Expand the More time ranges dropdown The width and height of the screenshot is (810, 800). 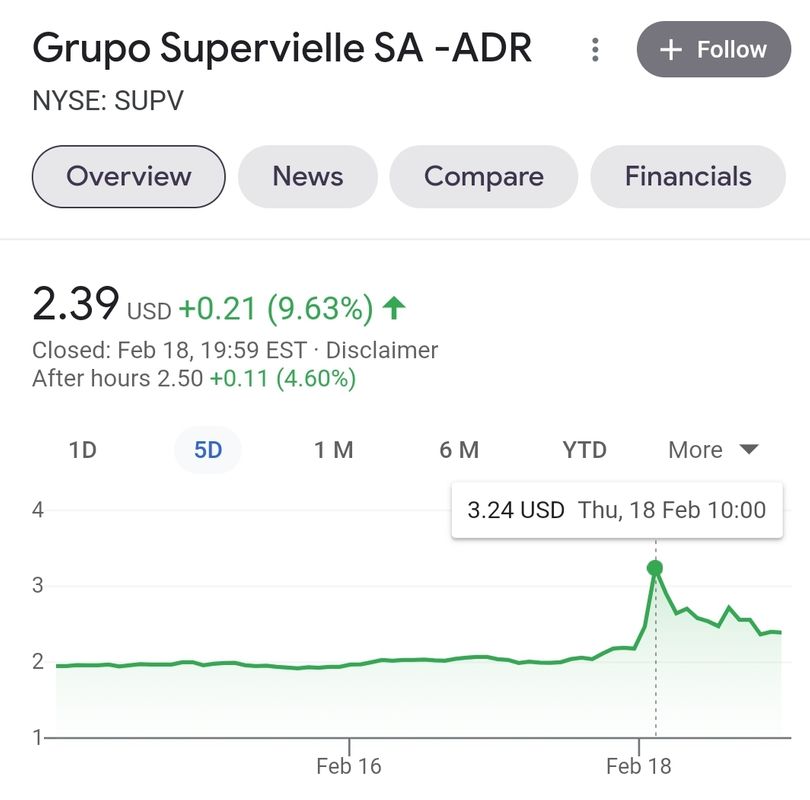point(713,450)
